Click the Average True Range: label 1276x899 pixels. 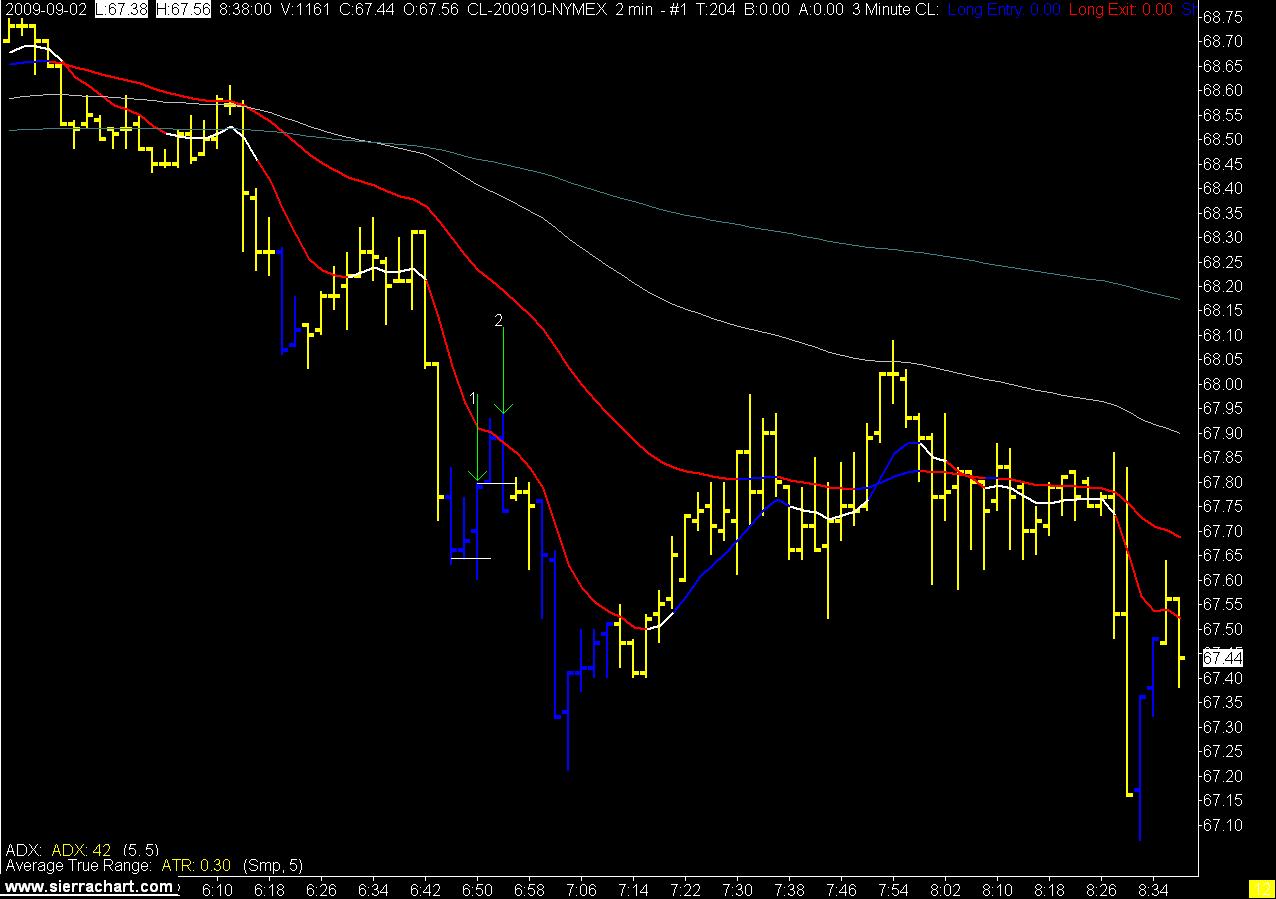(x=78, y=865)
